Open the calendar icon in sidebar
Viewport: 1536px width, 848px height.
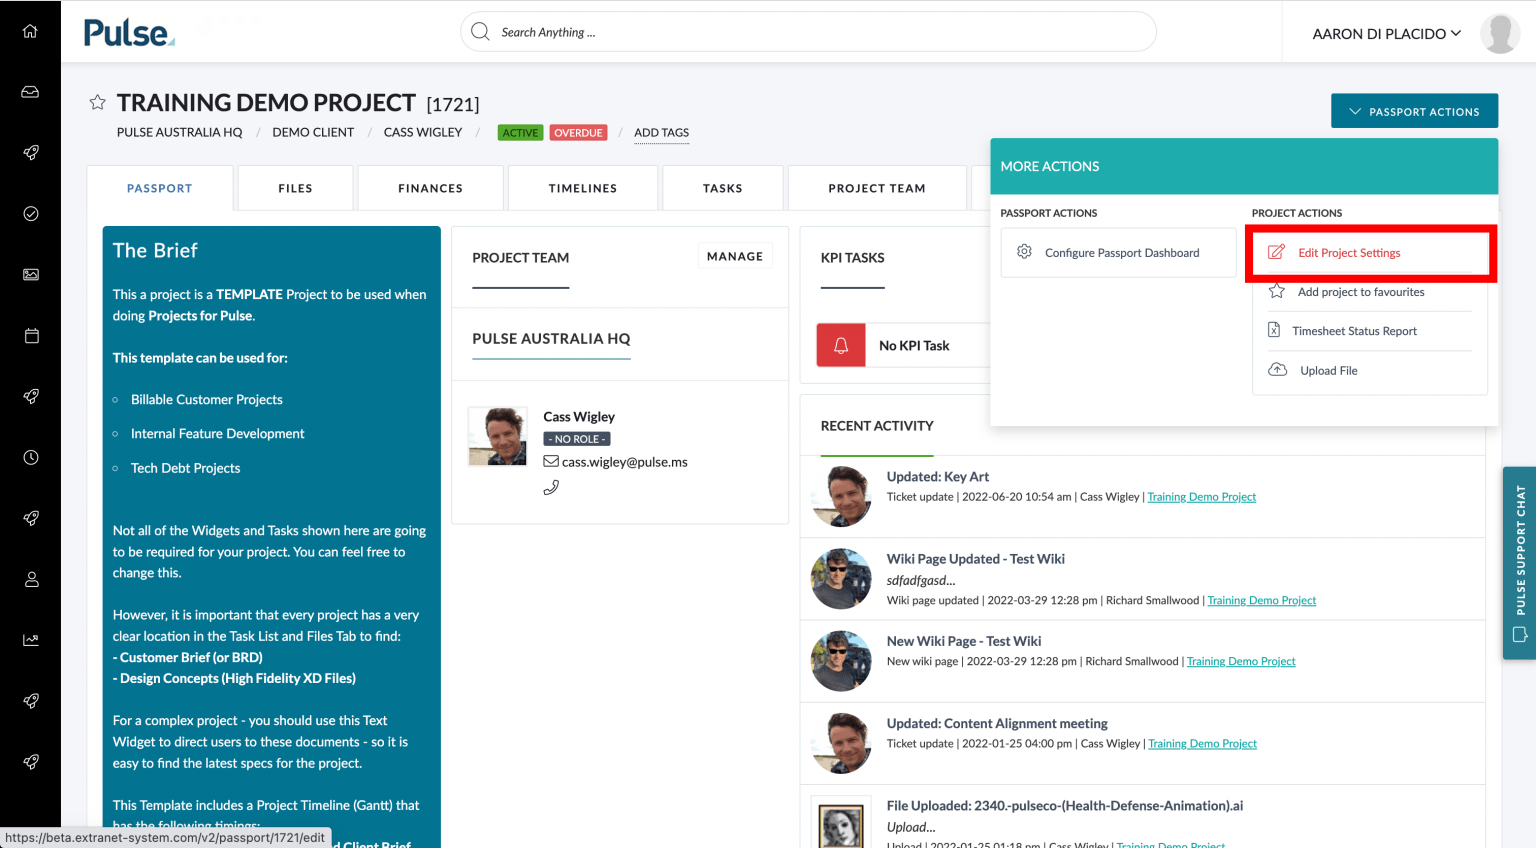pyautogui.click(x=30, y=335)
